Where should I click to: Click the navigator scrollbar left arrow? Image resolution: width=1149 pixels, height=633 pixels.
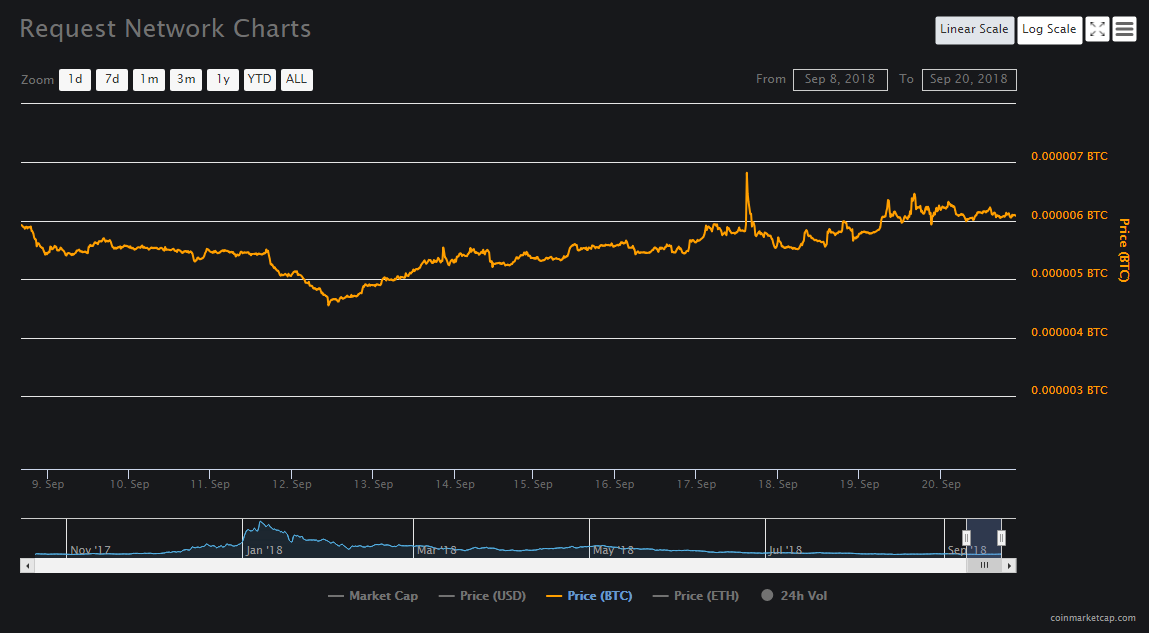click(27, 566)
